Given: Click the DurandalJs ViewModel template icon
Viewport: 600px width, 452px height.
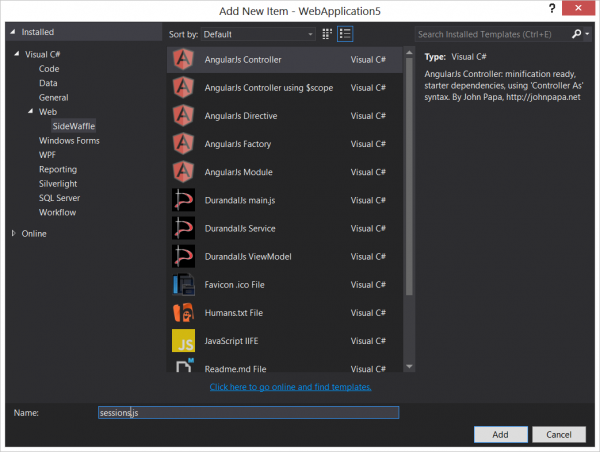Looking at the screenshot, I should (183, 256).
